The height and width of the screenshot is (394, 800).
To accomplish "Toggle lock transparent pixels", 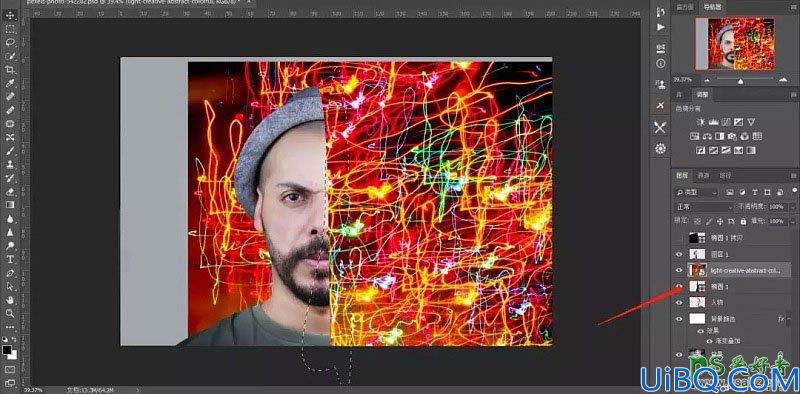I will point(697,221).
